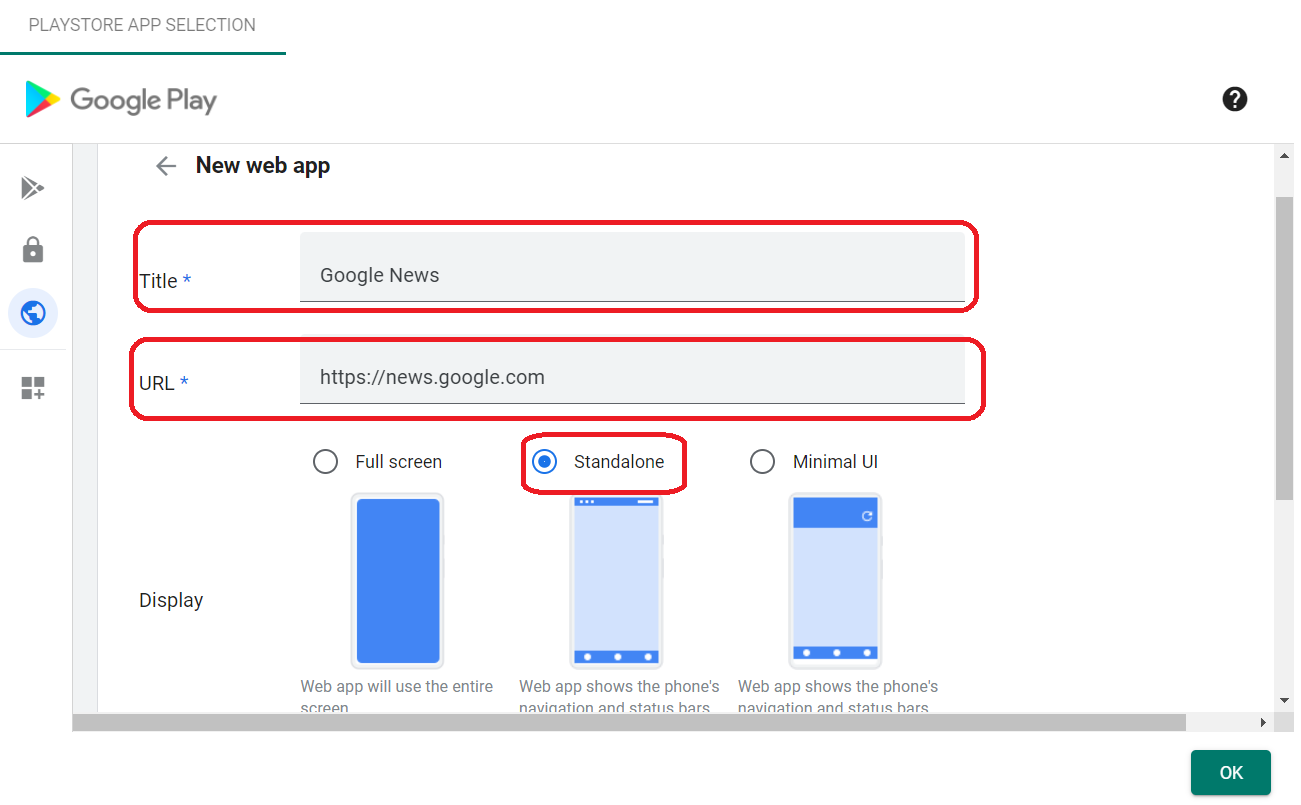Click the Full screen phone preview image

tap(398, 581)
